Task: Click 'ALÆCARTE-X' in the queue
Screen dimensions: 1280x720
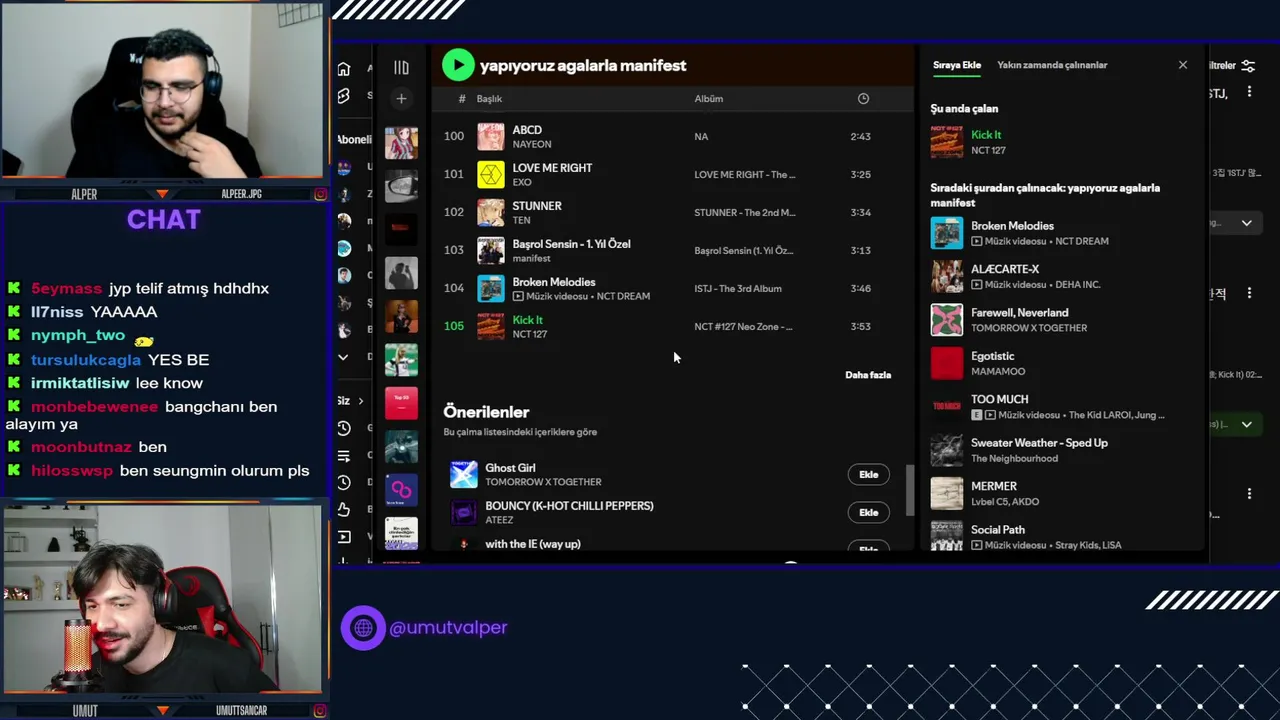Action: (x=1005, y=269)
